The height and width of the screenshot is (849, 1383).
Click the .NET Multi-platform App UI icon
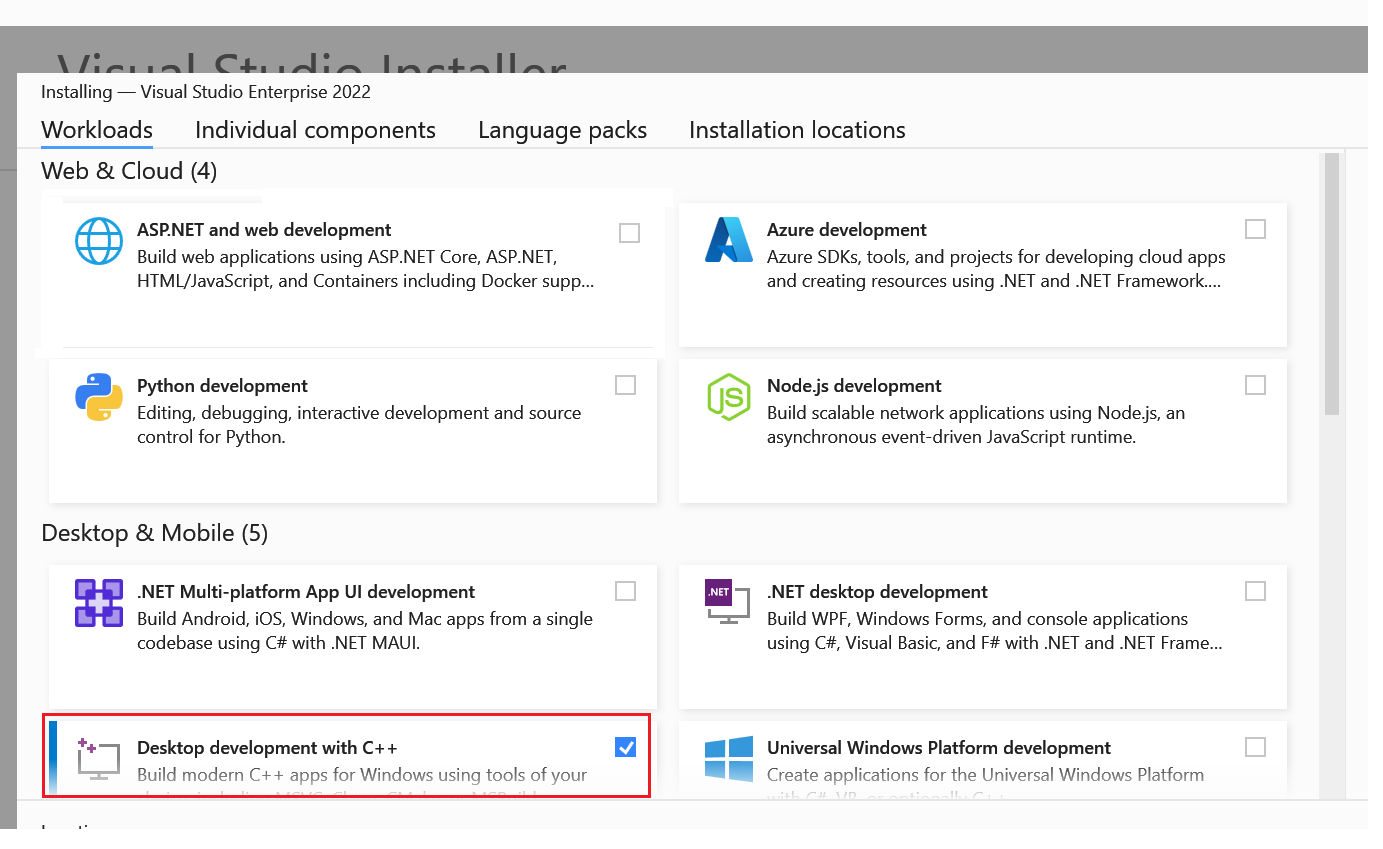tap(98, 602)
